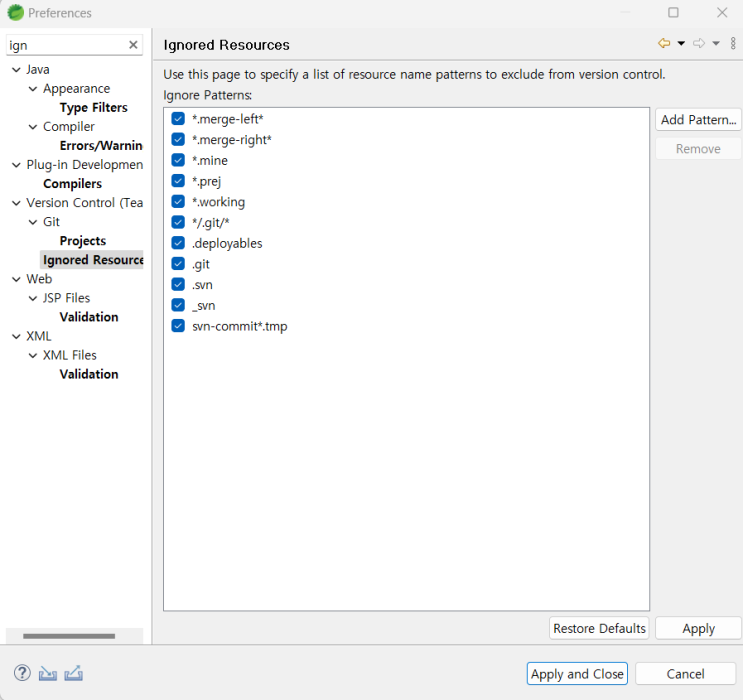Click the XML Files tree label
743x700 pixels.
(70, 355)
